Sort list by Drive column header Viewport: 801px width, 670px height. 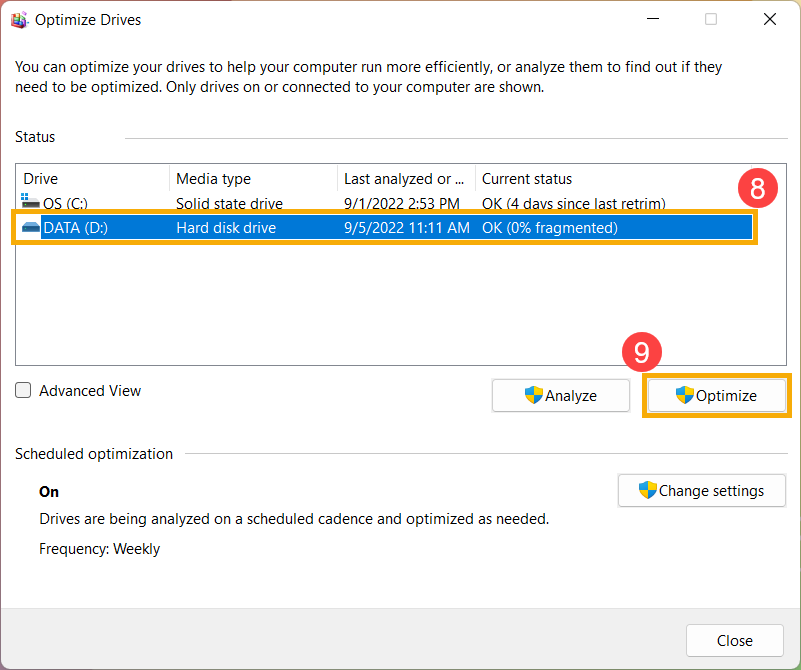tap(92, 179)
